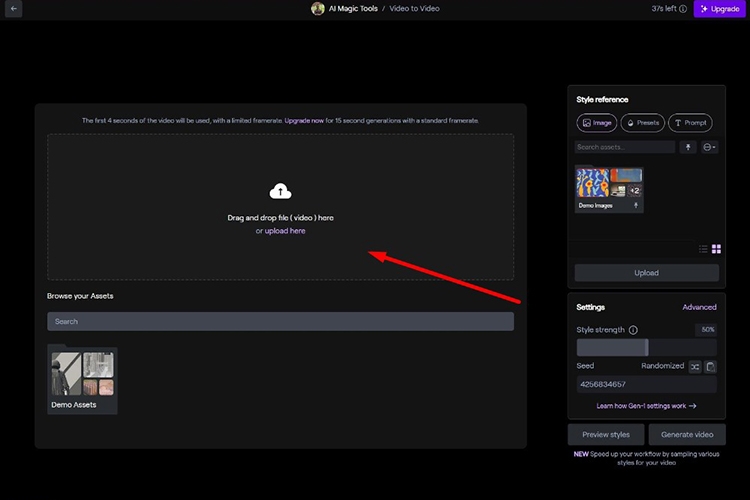Click the cloud upload icon
Image resolution: width=750 pixels, height=500 pixels.
coord(280,191)
